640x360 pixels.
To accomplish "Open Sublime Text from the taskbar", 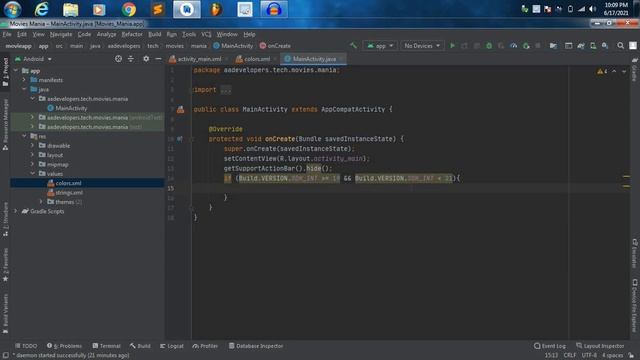I will (158, 9).
